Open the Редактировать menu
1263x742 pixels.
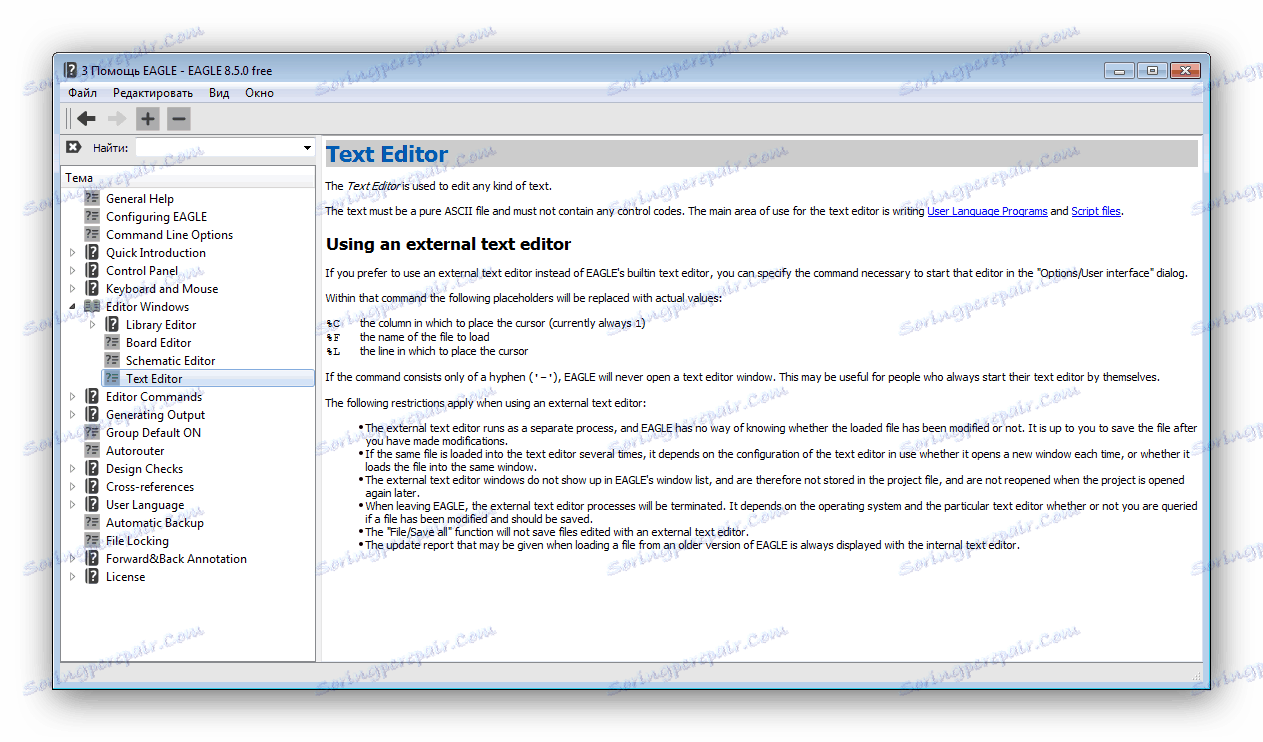153,93
